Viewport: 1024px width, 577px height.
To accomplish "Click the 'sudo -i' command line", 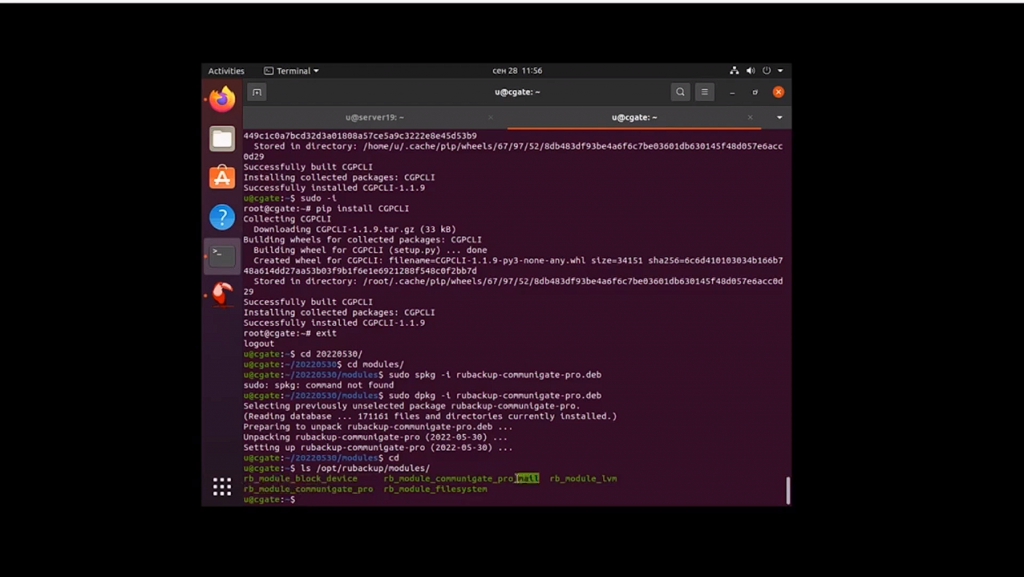I will pyautogui.click(x=319, y=198).
